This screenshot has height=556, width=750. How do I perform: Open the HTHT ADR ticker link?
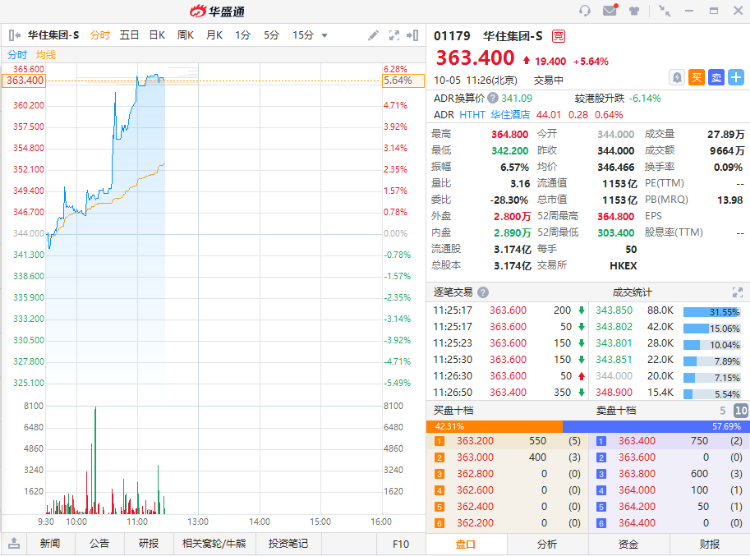click(472, 115)
